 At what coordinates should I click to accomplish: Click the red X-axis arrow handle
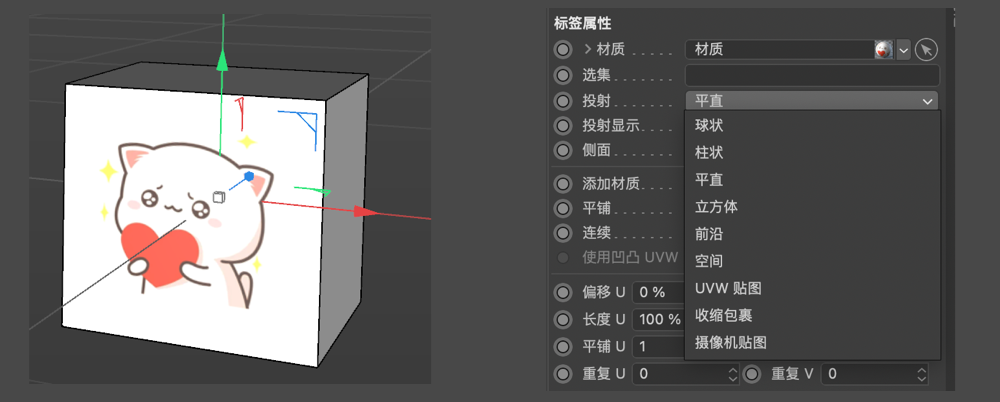[367, 212]
